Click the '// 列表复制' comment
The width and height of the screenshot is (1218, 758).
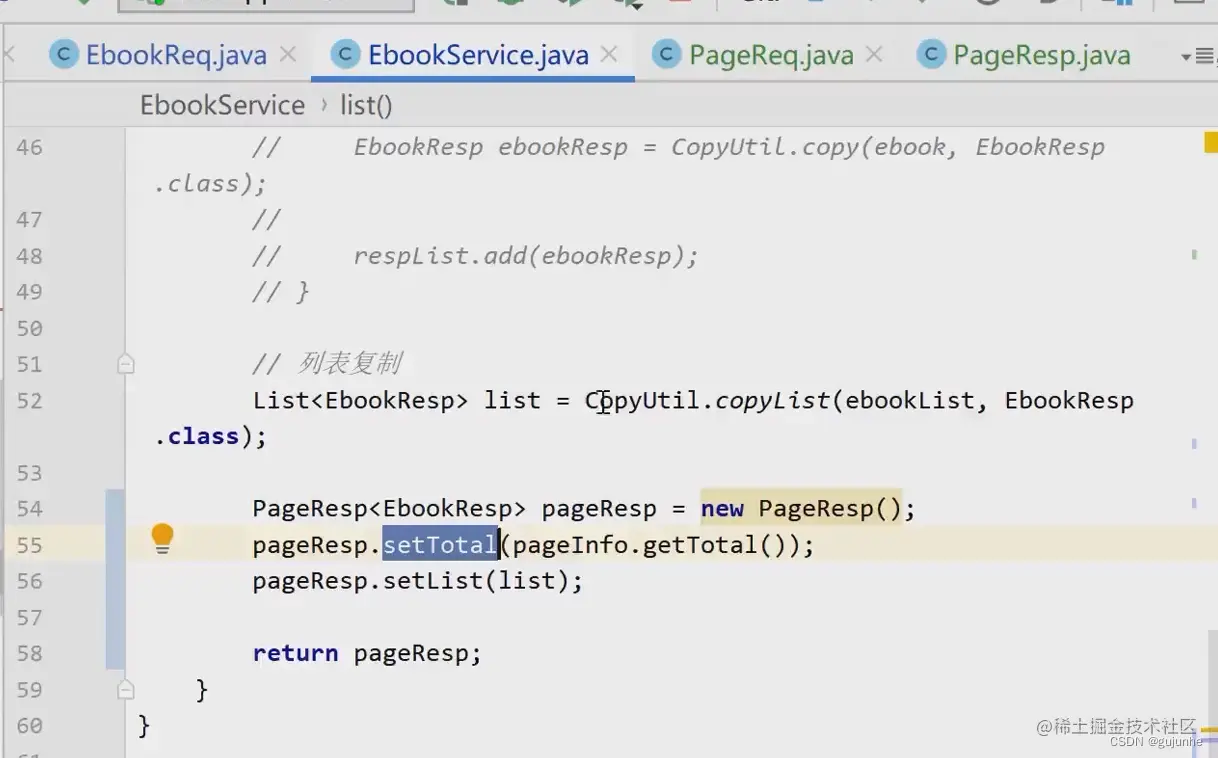(327, 364)
